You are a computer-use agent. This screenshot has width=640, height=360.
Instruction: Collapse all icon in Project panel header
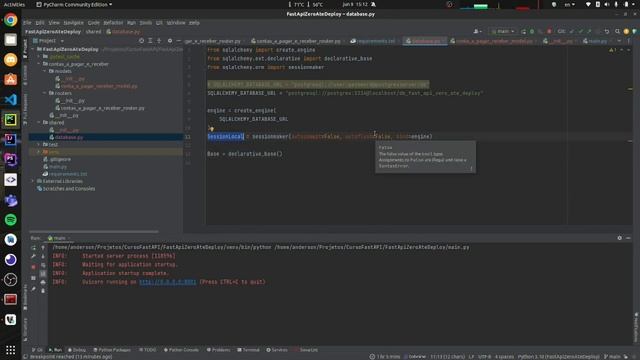tap(159, 41)
